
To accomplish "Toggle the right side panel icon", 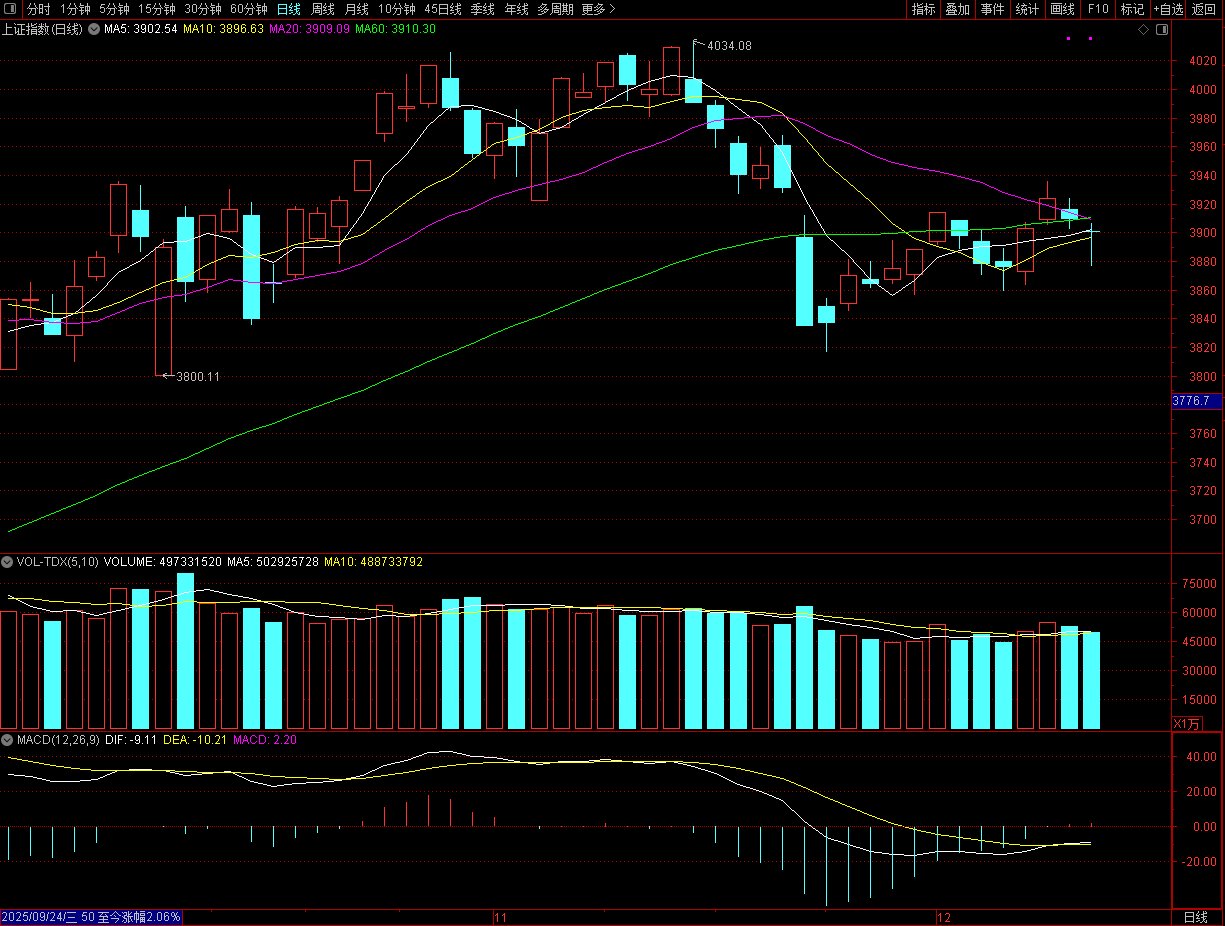I will (1161, 30).
